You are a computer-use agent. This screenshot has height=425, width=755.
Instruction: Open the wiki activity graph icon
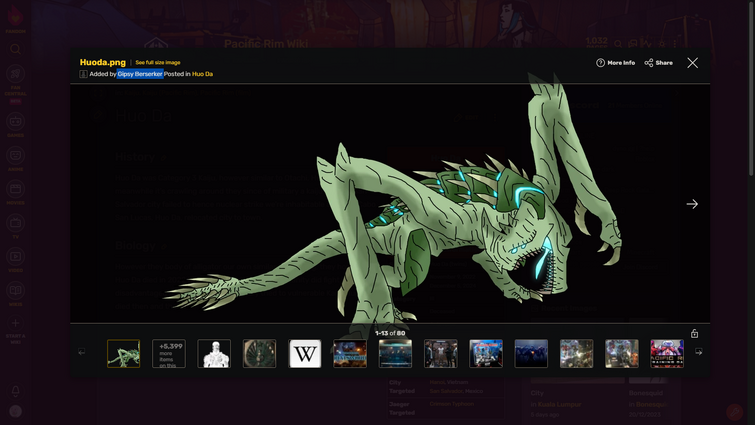[647, 44]
